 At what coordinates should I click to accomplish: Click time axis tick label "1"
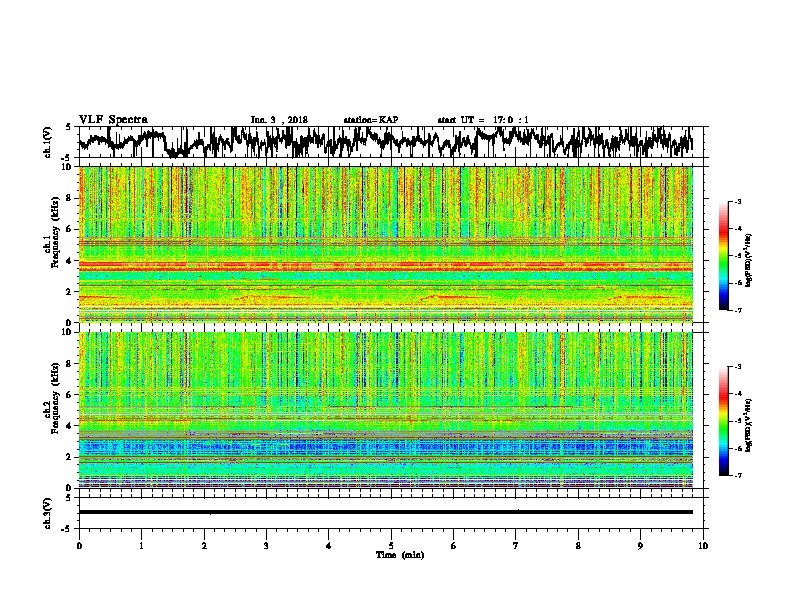point(141,546)
